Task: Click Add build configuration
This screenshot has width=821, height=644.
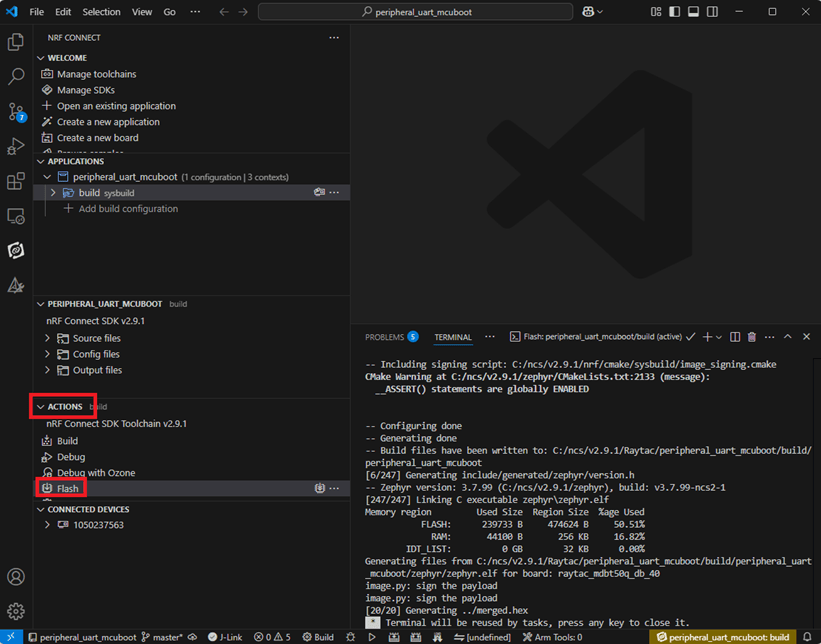Action: point(128,209)
